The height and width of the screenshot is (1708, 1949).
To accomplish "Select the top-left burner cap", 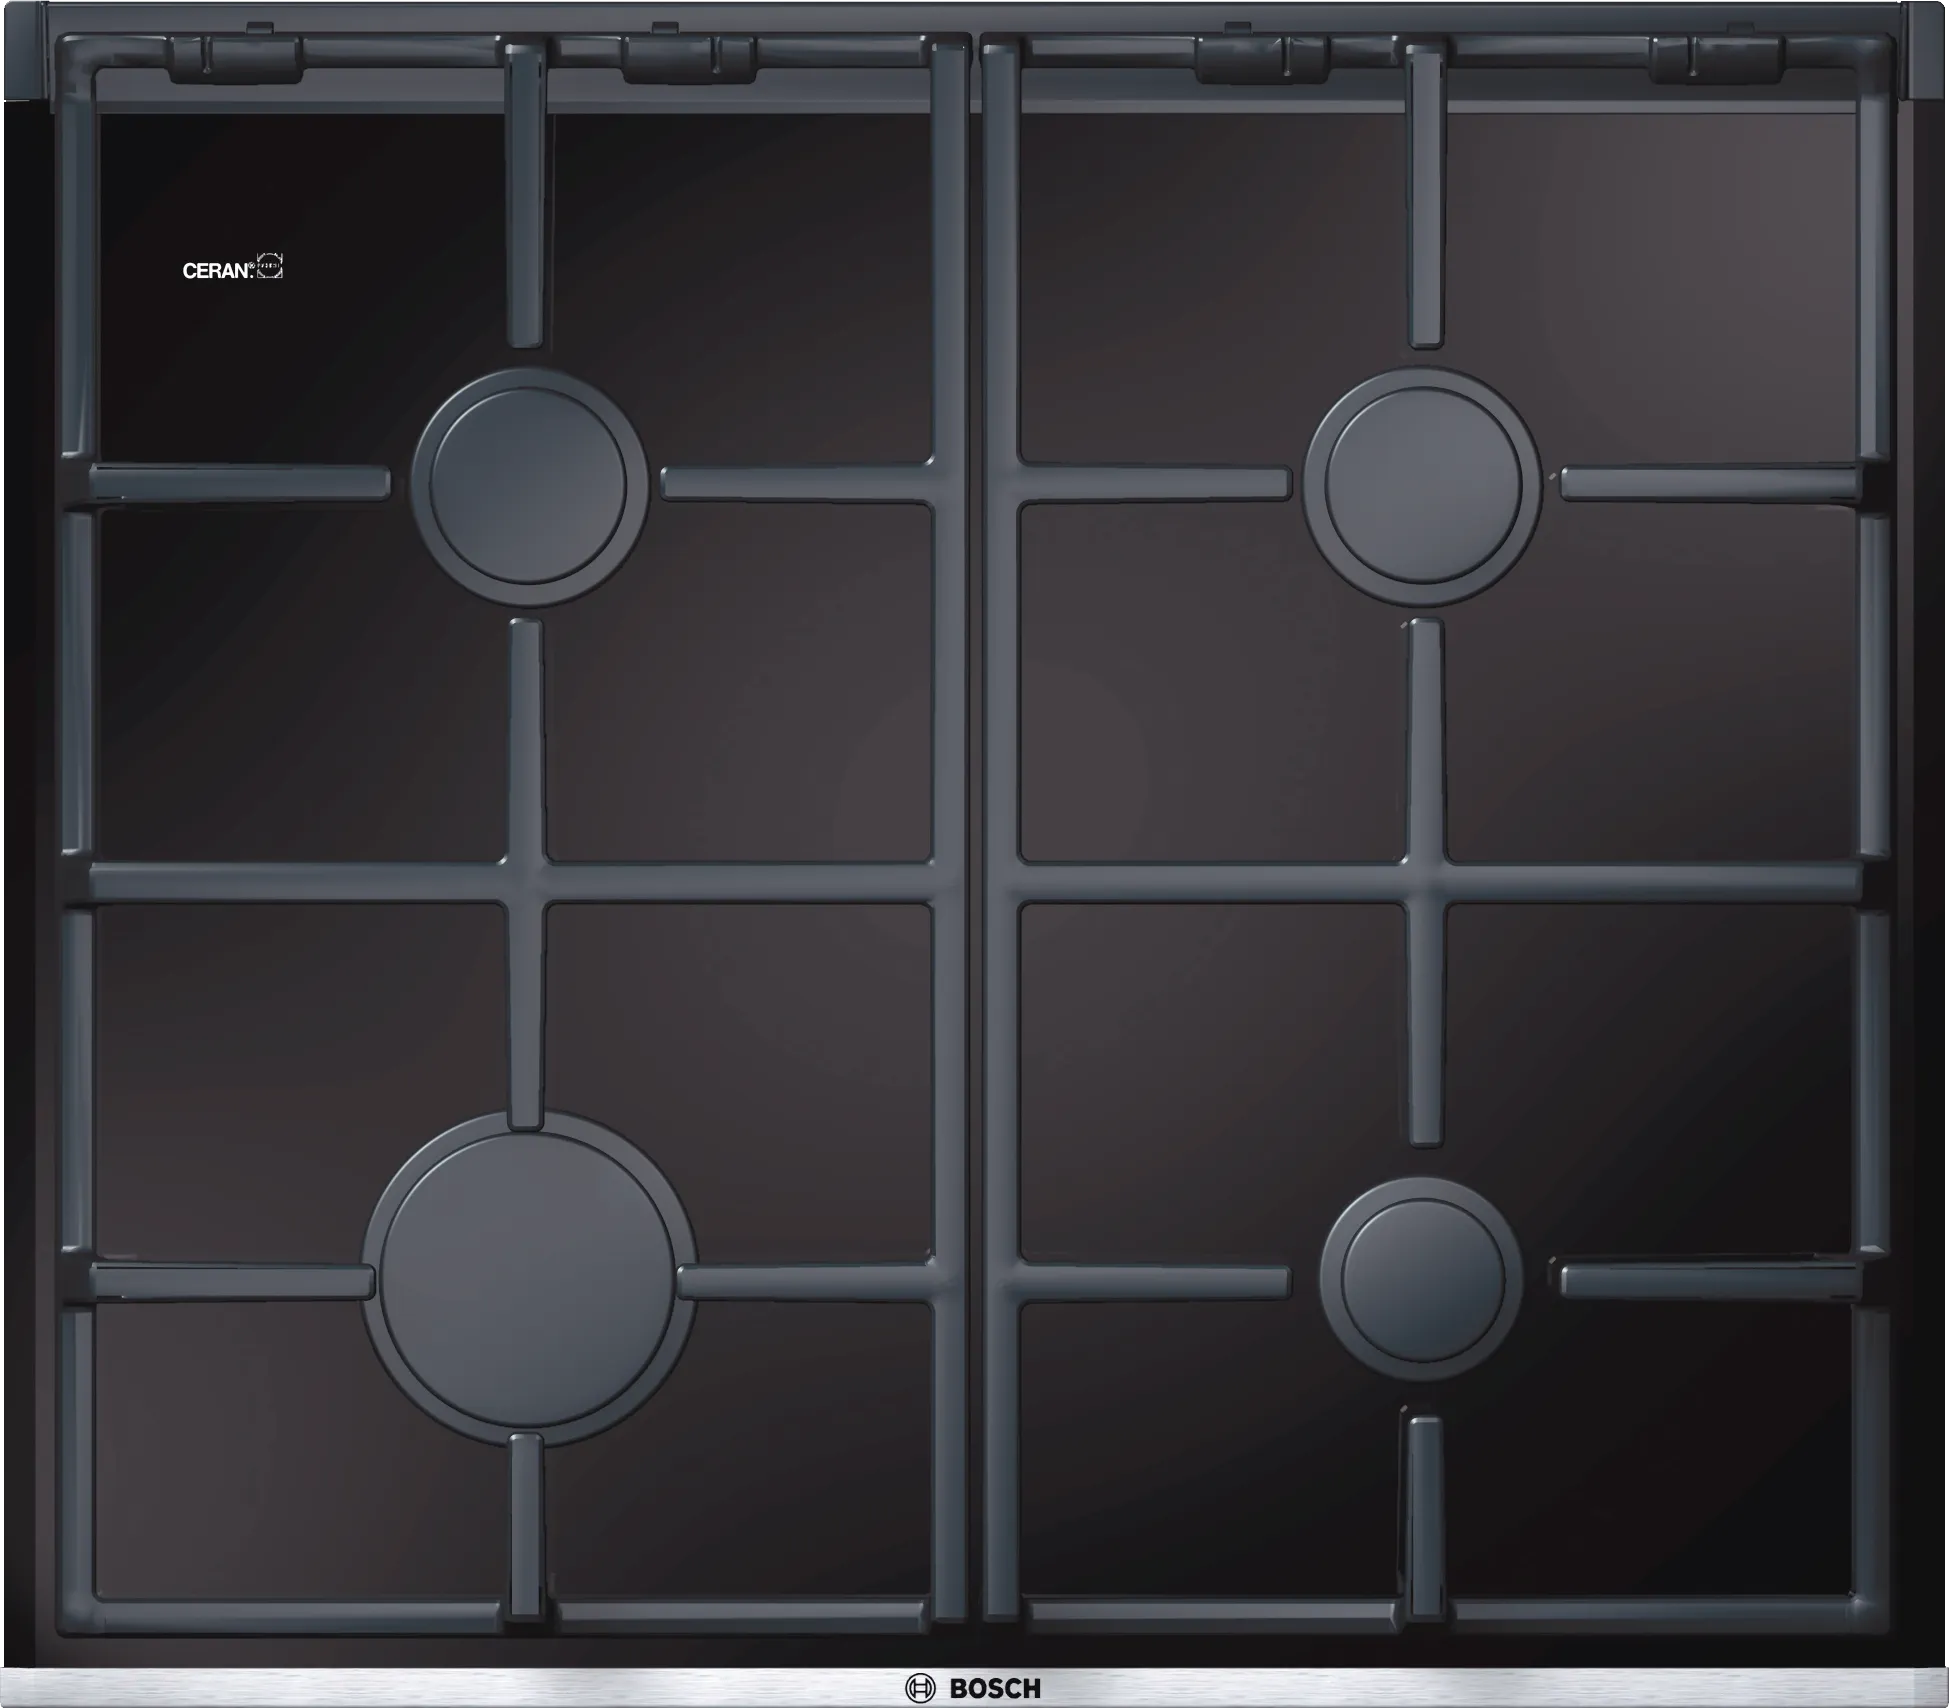I will (x=529, y=485).
